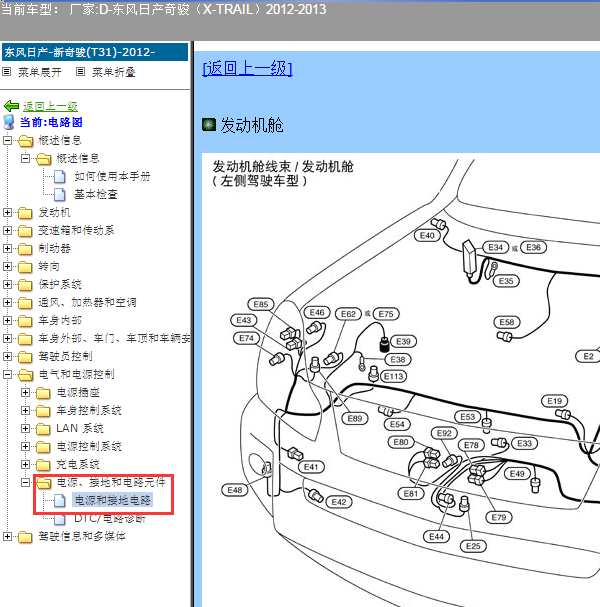Click the folder icon of 电源控制系统
Screen dimensions: 600x607
[43, 446]
